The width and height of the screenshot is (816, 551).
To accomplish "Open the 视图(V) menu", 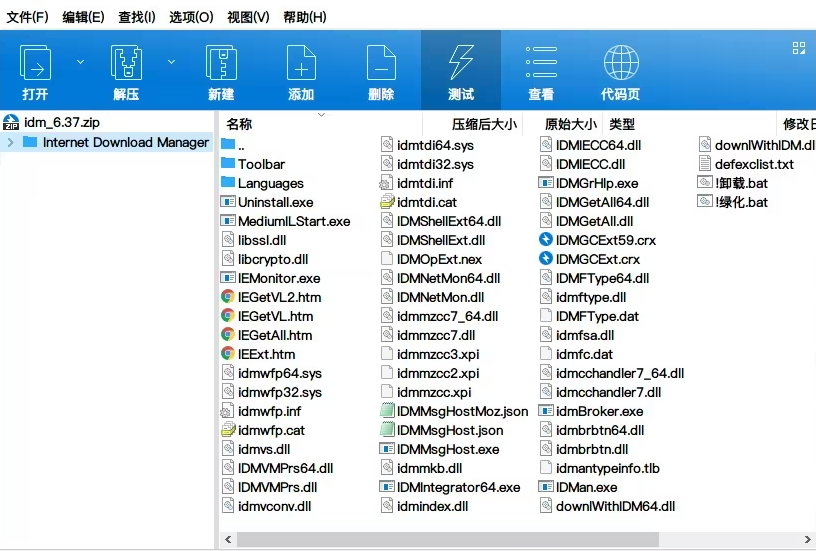I will click(248, 17).
